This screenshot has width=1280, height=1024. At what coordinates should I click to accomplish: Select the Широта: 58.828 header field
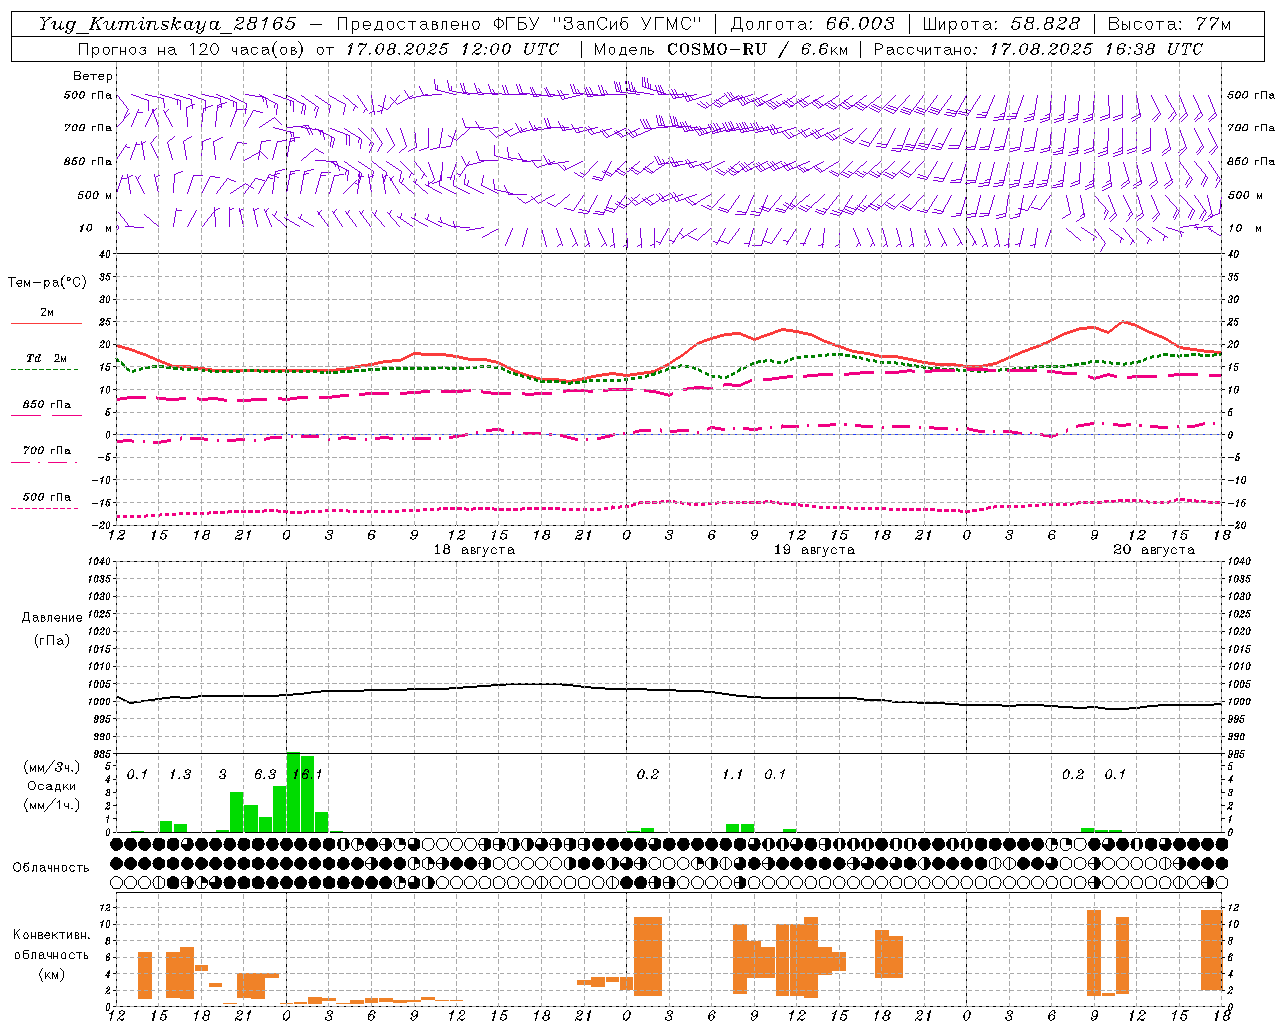click(x=1001, y=24)
